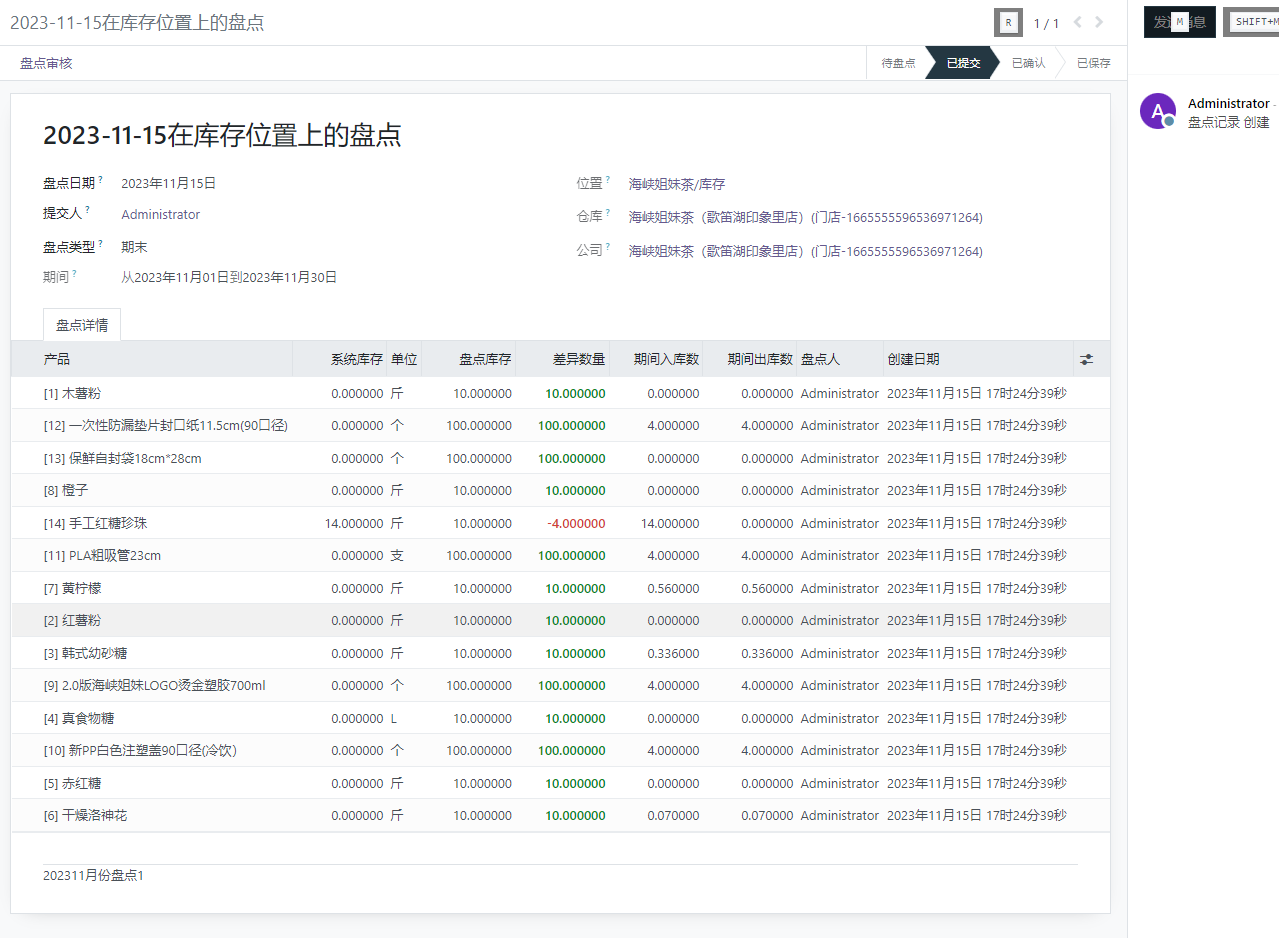The height and width of the screenshot is (938, 1279).
Task: Sort the table by 产品 column header
Action: point(57,359)
